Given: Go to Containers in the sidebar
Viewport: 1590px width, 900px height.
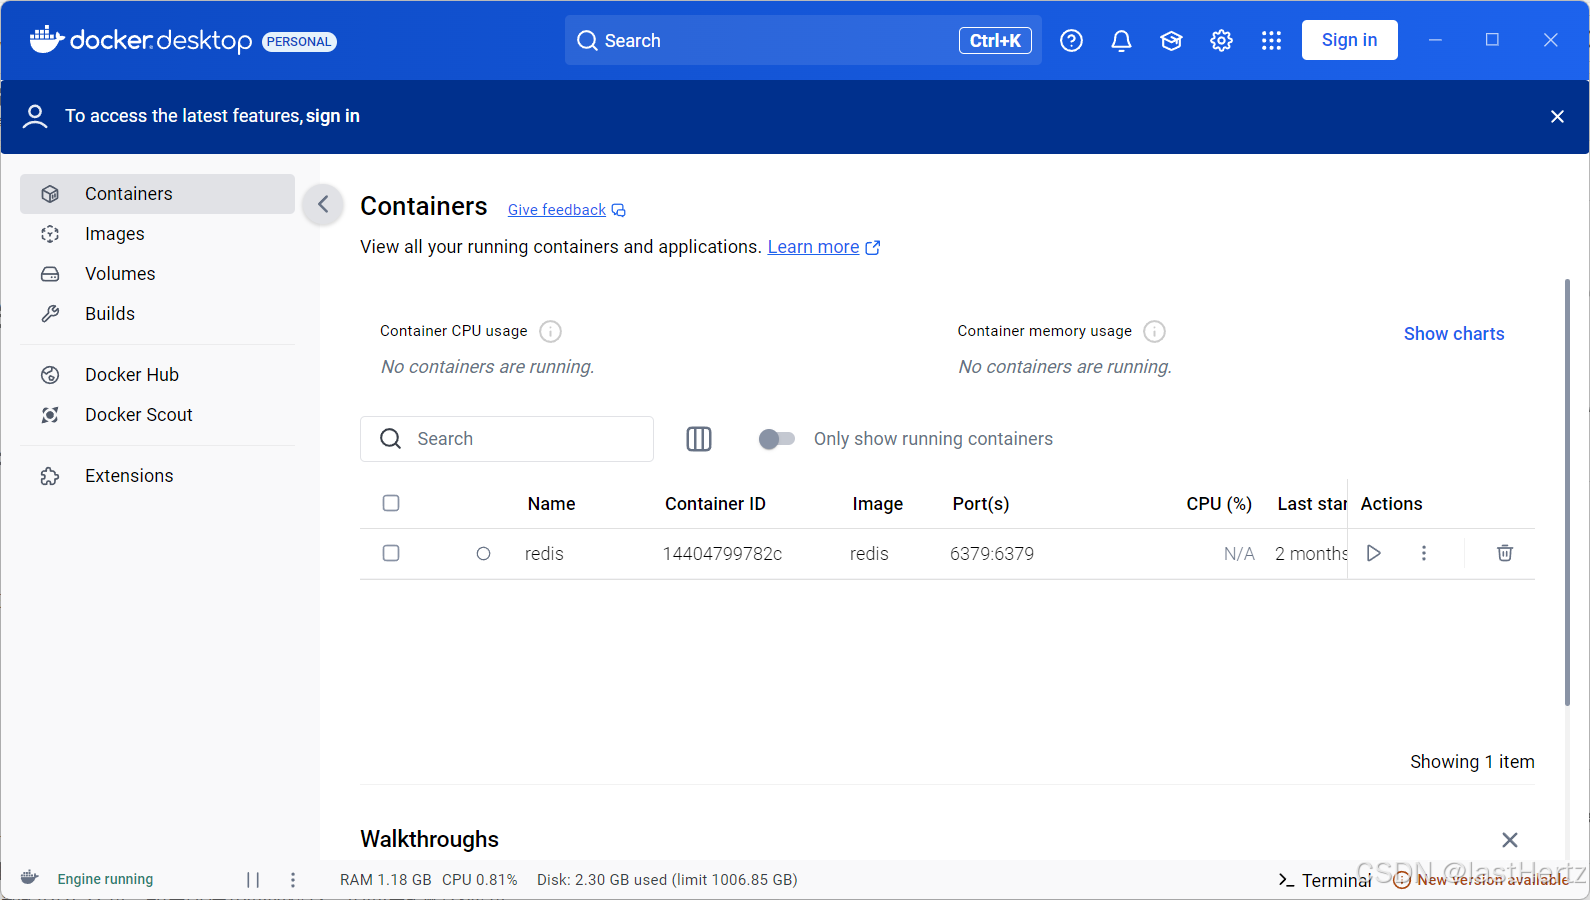Looking at the screenshot, I should point(157,194).
